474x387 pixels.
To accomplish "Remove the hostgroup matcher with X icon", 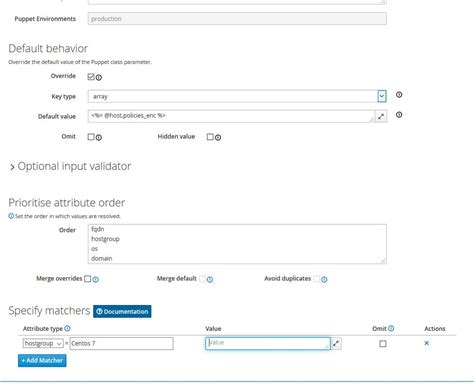I will [x=426, y=343].
